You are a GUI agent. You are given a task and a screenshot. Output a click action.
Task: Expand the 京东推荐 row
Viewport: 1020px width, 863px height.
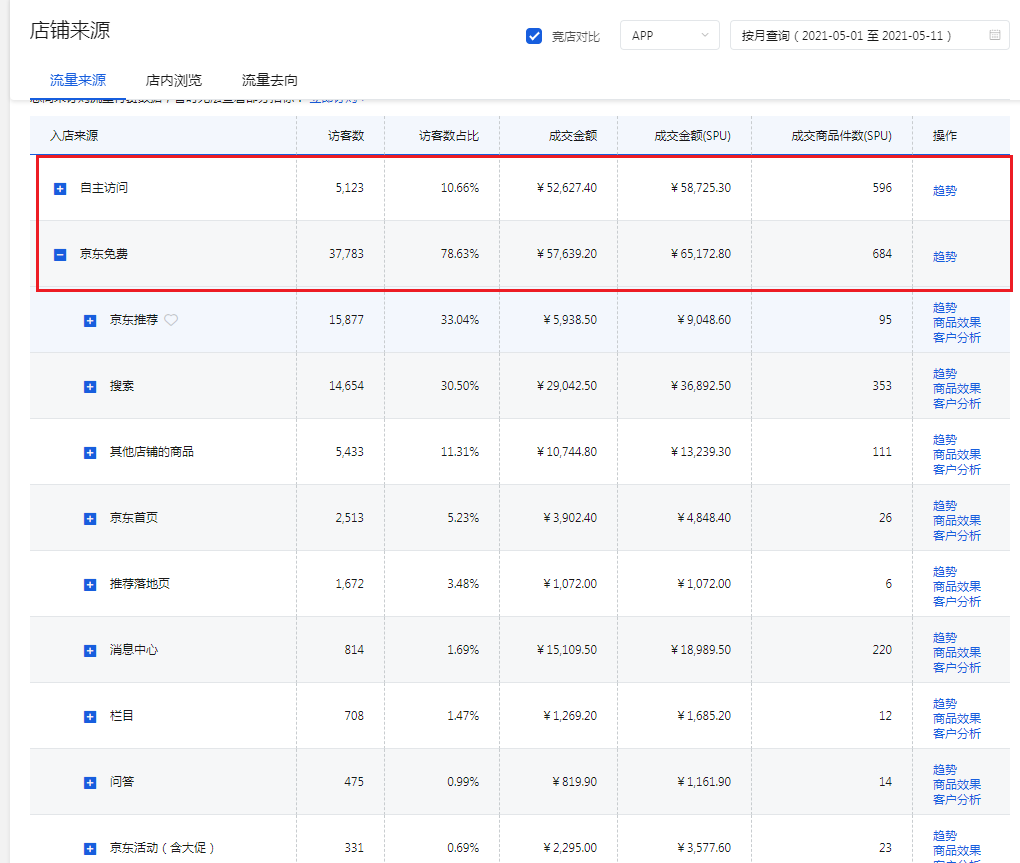coord(90,321)
